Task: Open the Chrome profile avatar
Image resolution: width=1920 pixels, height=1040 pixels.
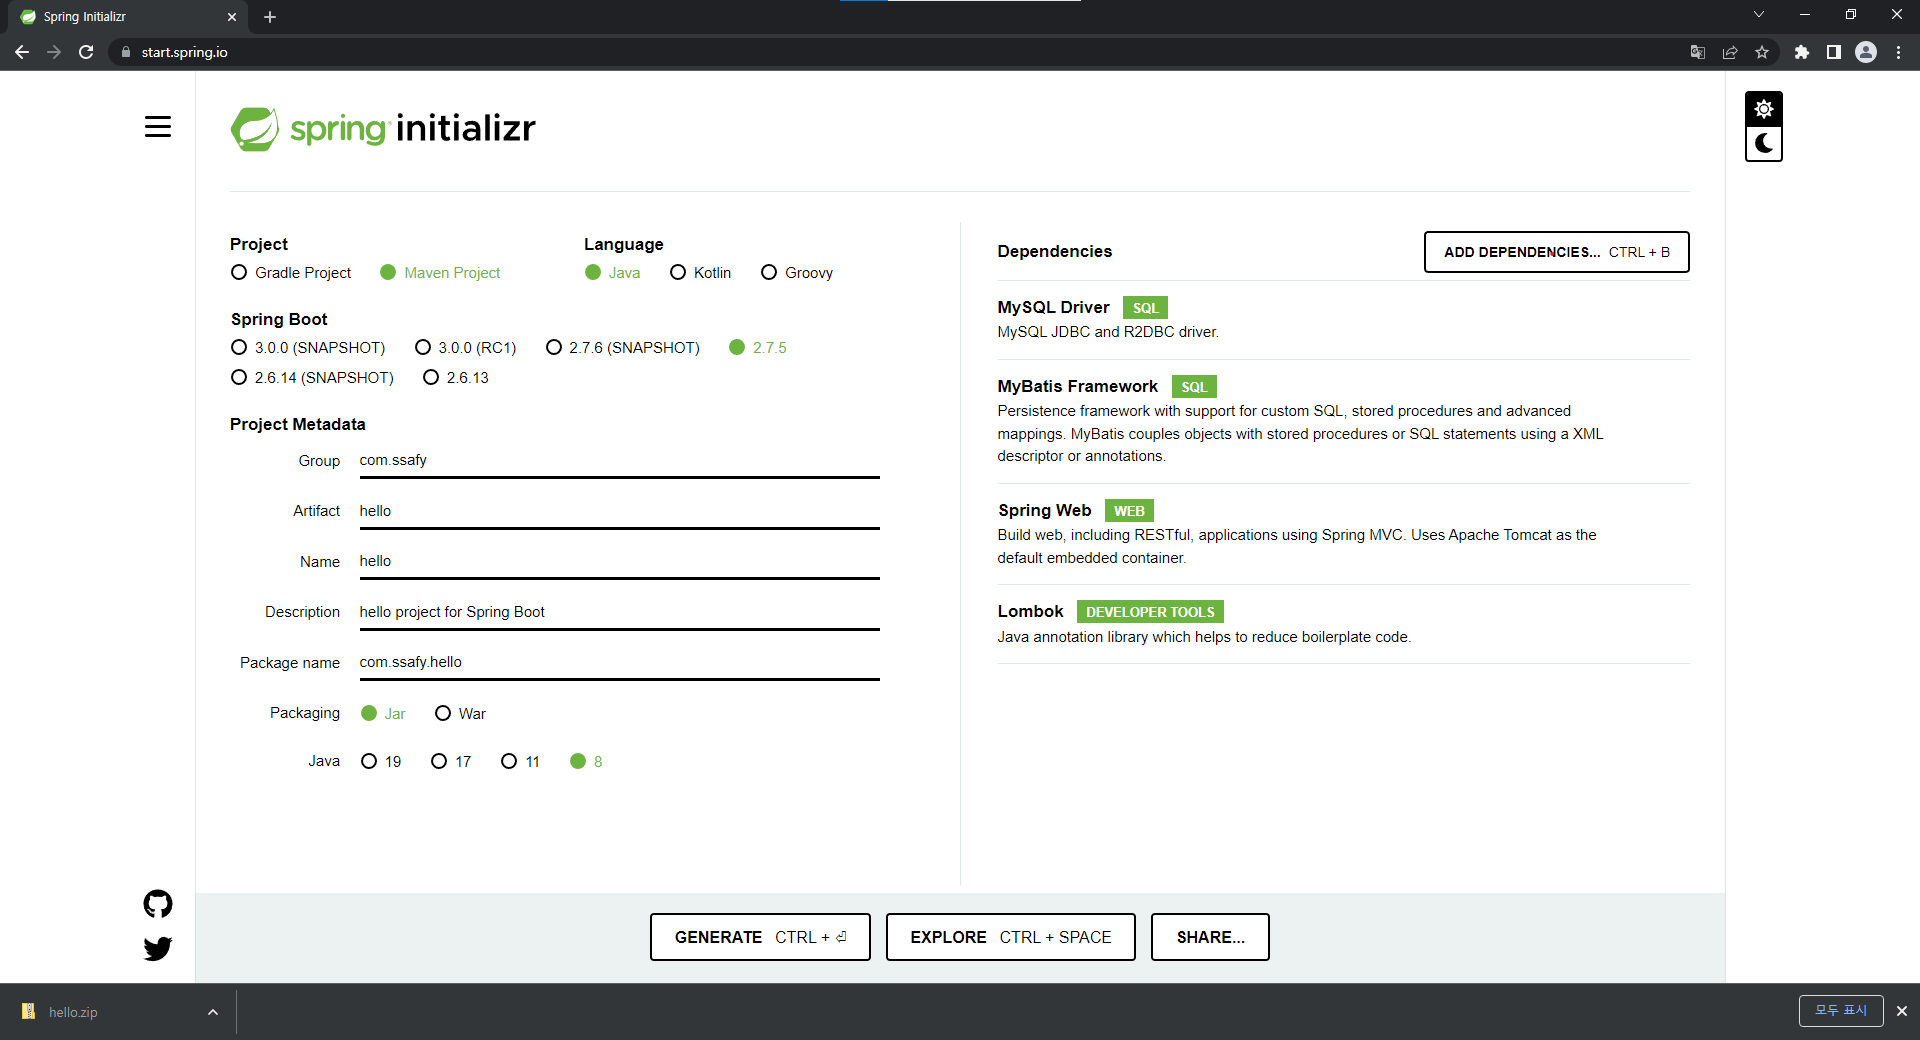Action: pos(1866,52)
